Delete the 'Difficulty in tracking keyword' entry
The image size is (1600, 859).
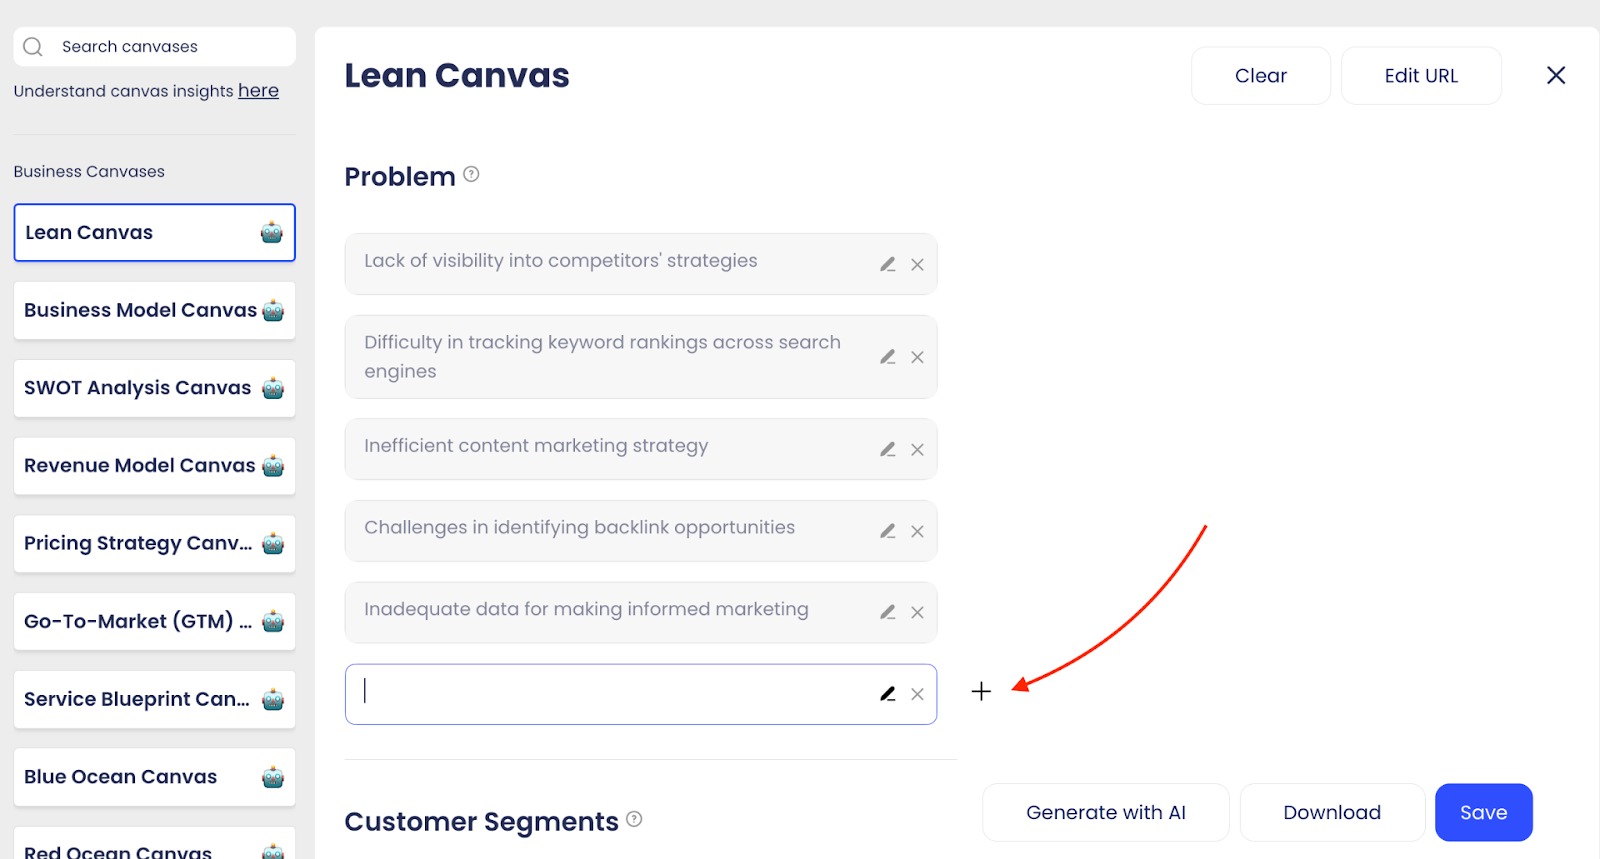click(917, 357)
